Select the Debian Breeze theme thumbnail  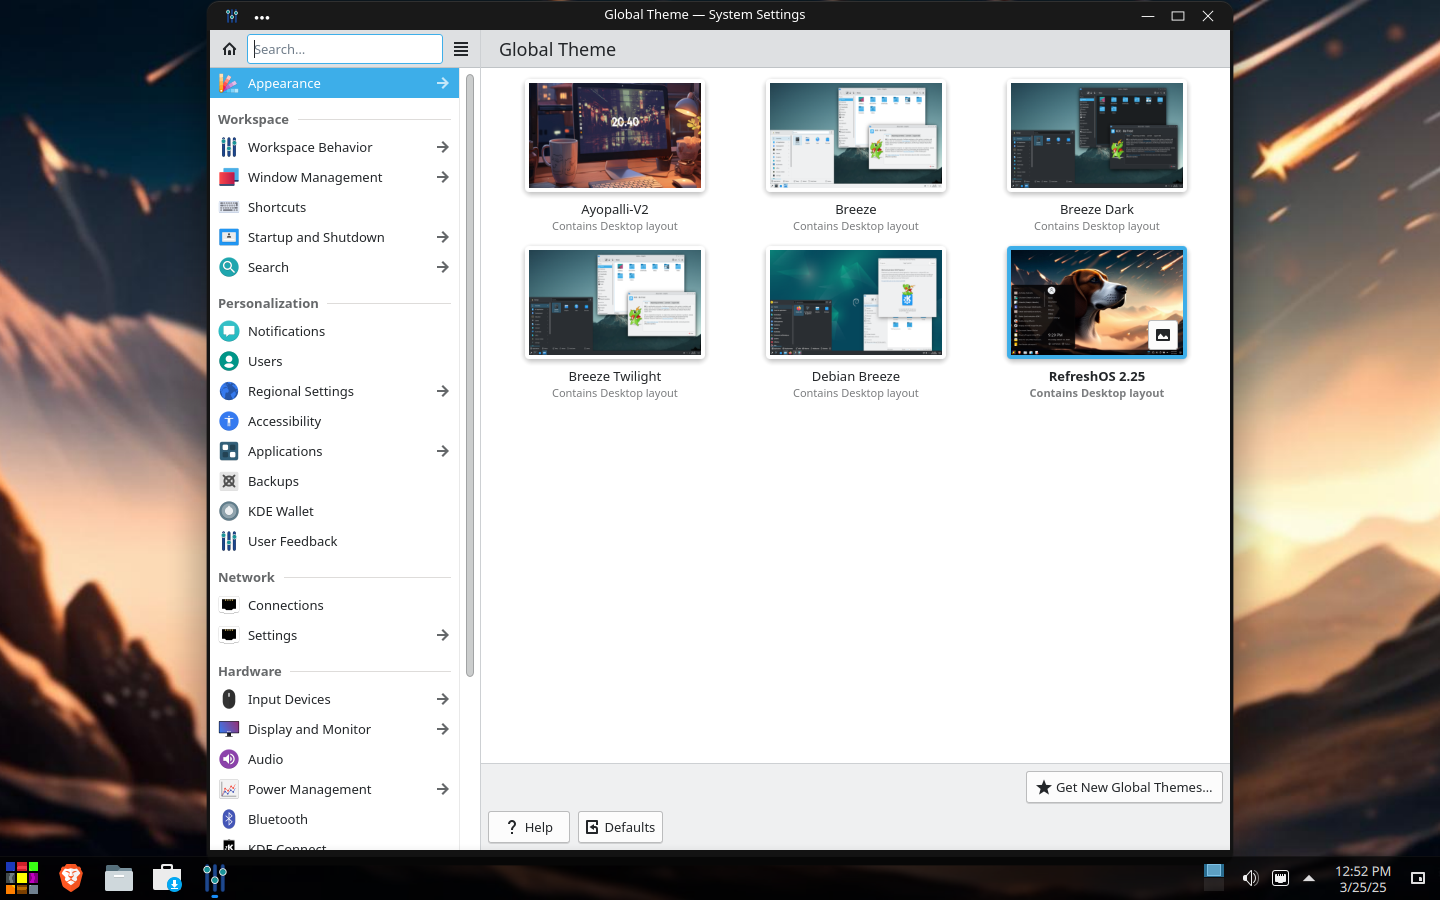click(x=856, y=303)
